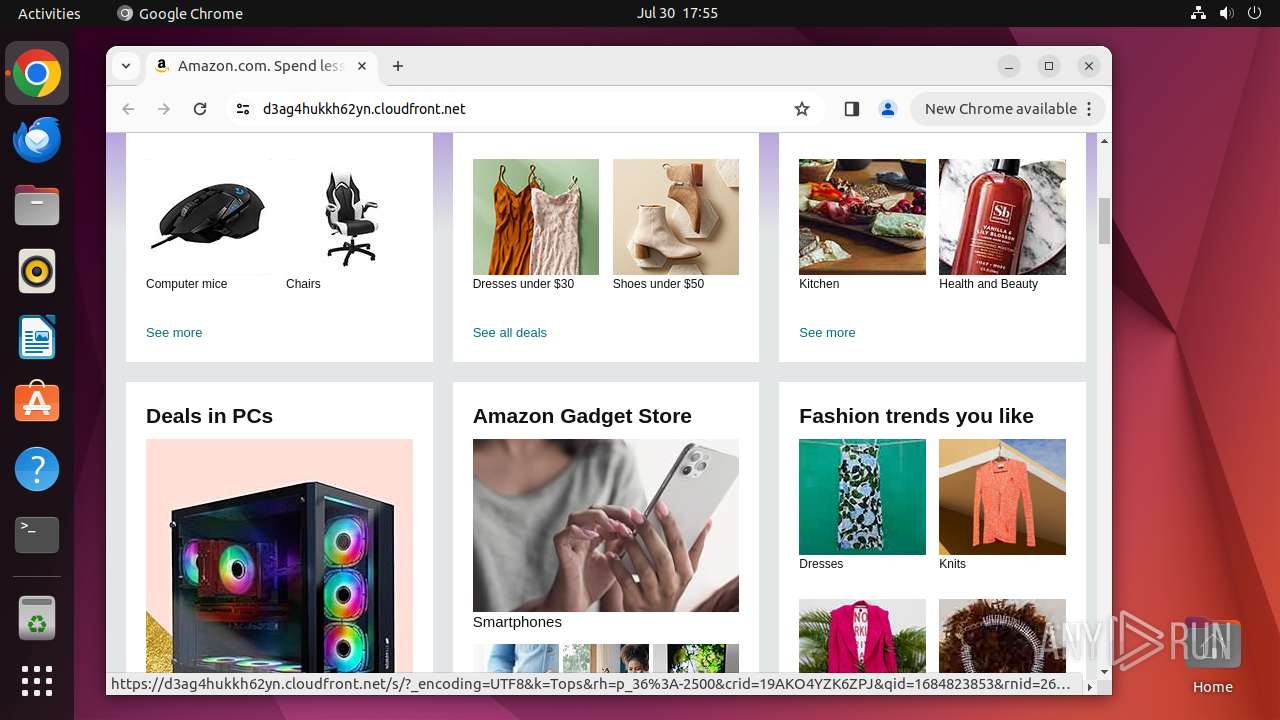Open Google Chrome app menu in top bar
The height and width of the screenshot is (720, 1280).
[180, 13]
